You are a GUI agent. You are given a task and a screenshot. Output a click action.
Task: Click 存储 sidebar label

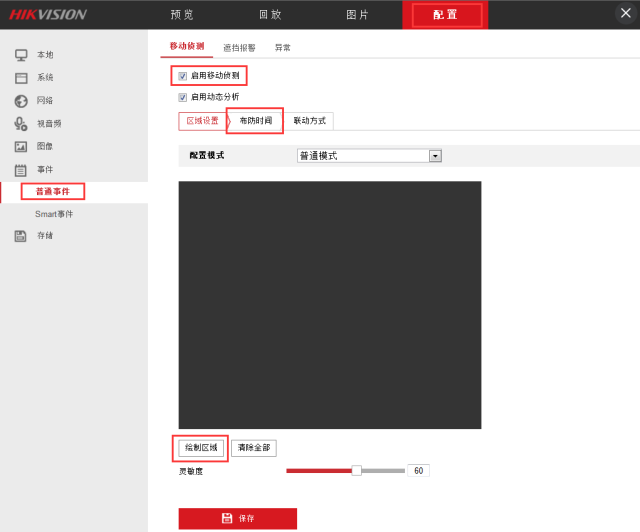(x=45, y=236)
